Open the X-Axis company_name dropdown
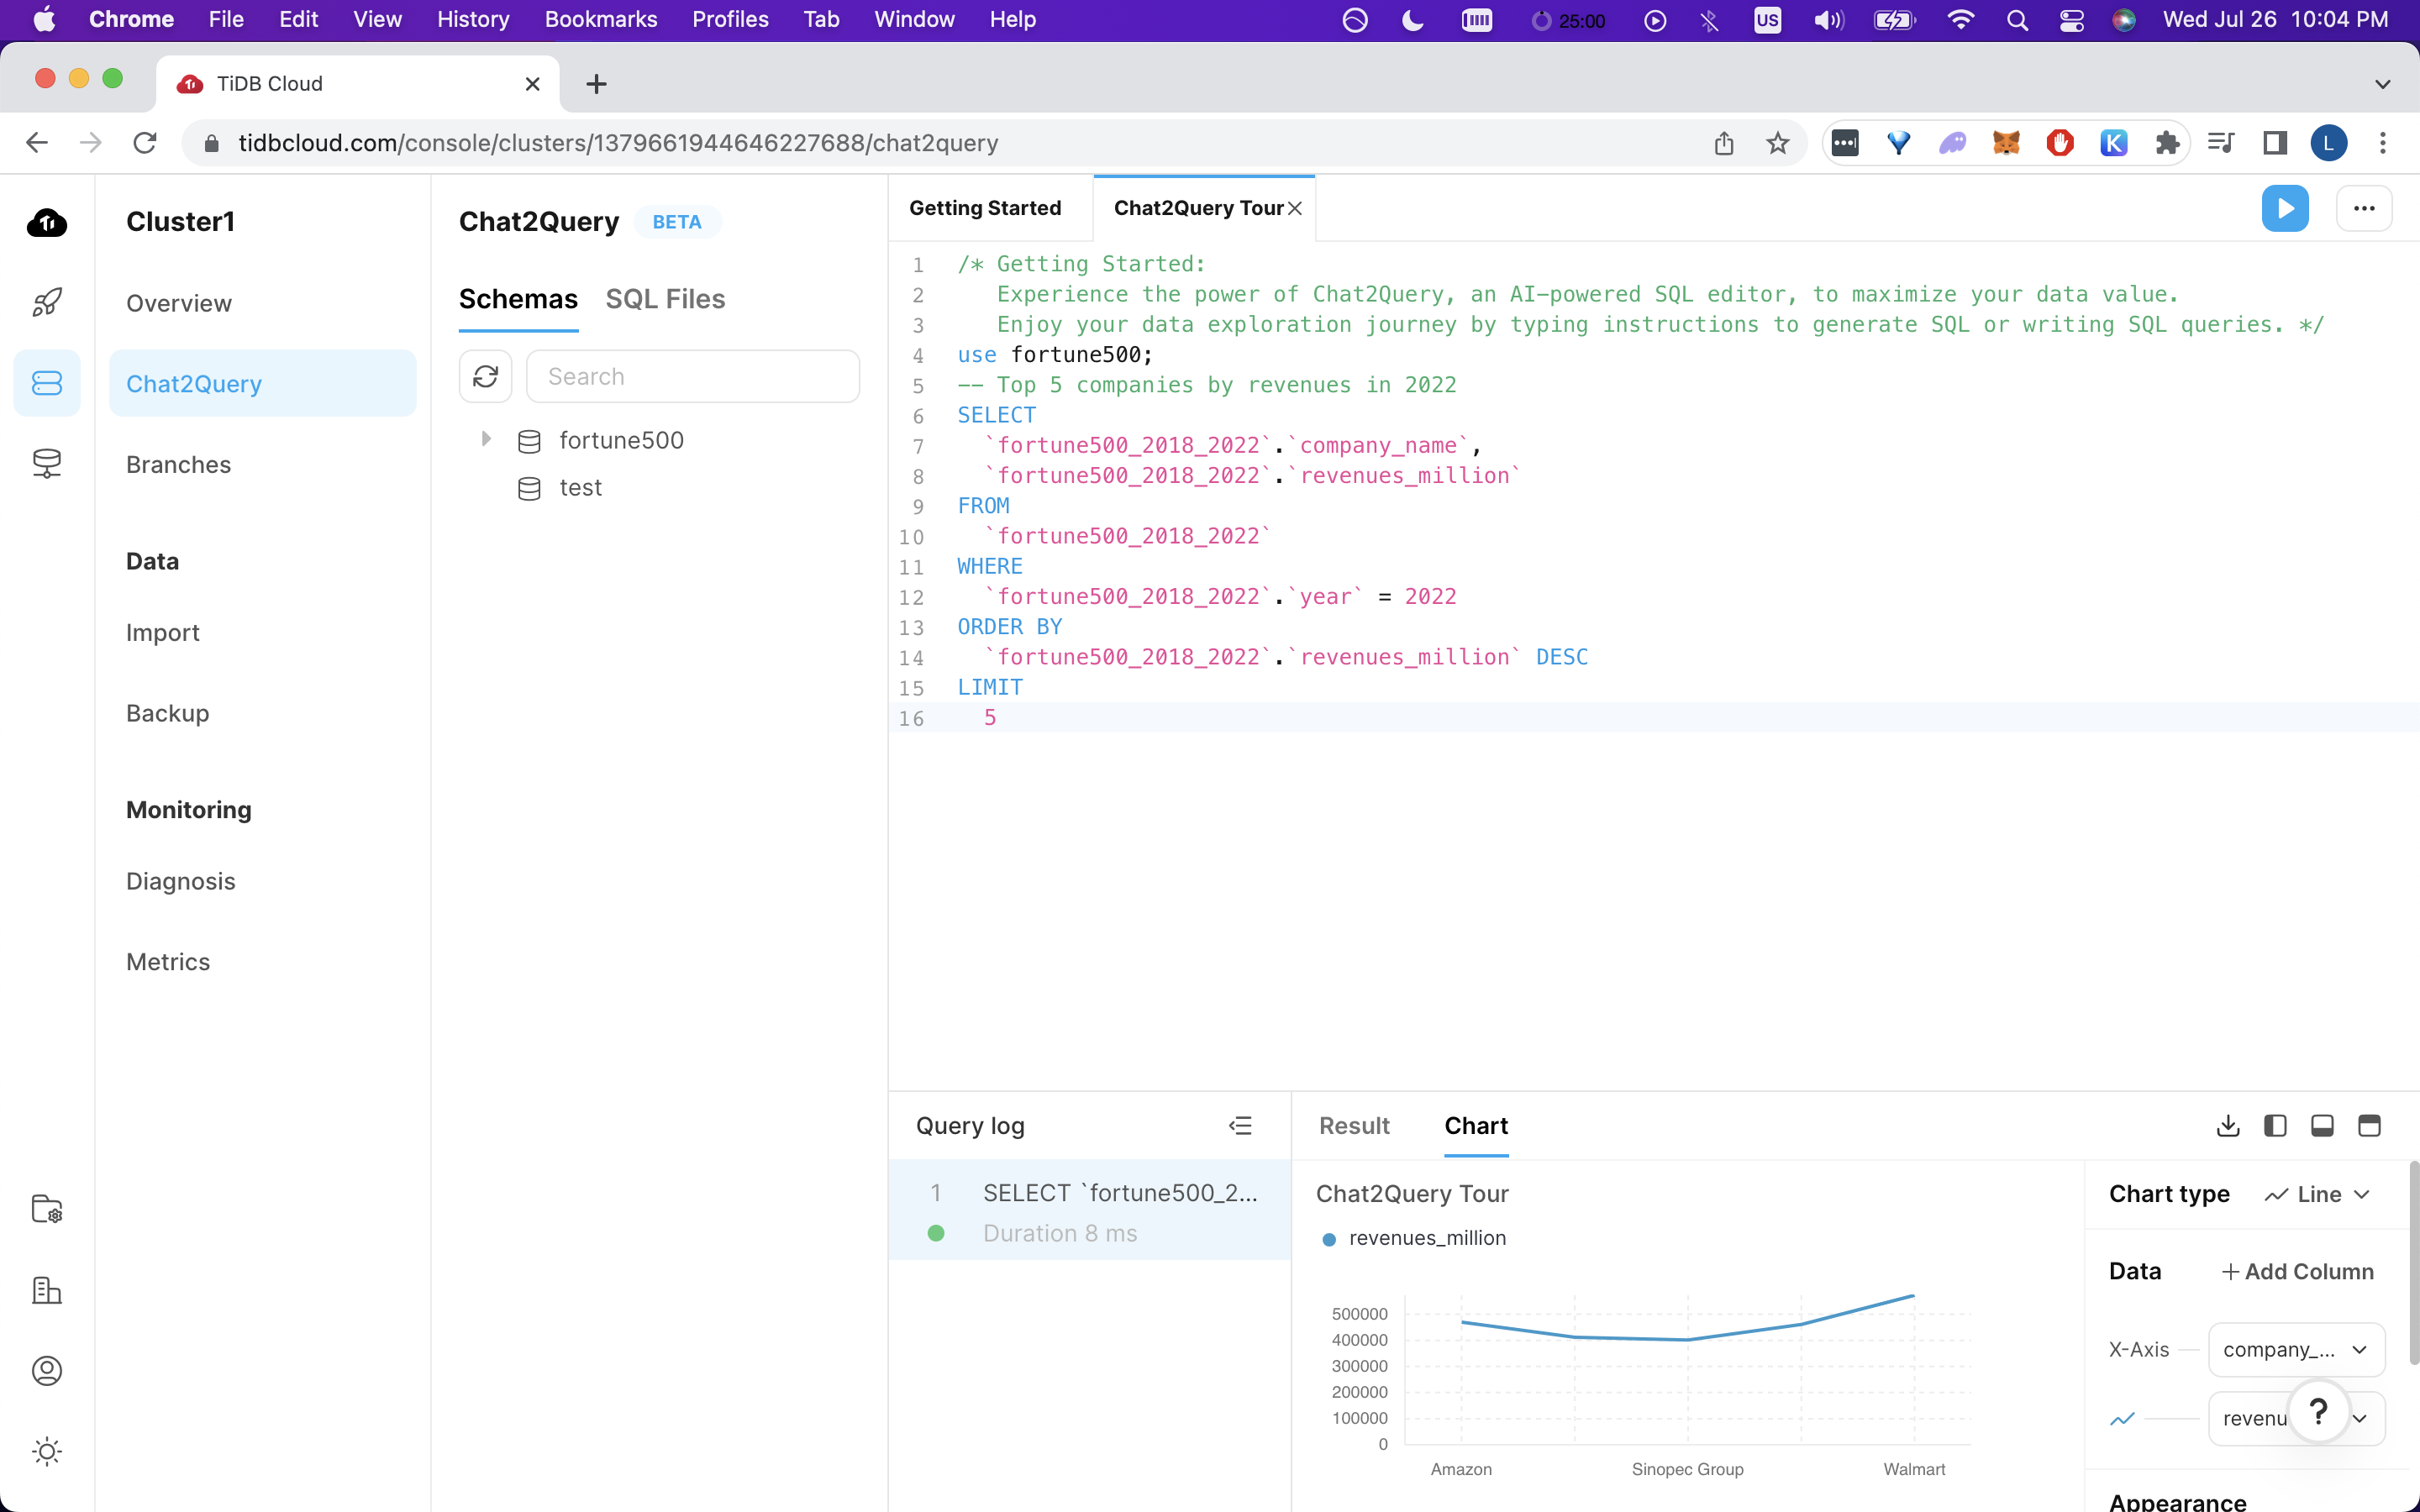Viewport: 2420px width, 1512px height. tap(2295, 1349)
